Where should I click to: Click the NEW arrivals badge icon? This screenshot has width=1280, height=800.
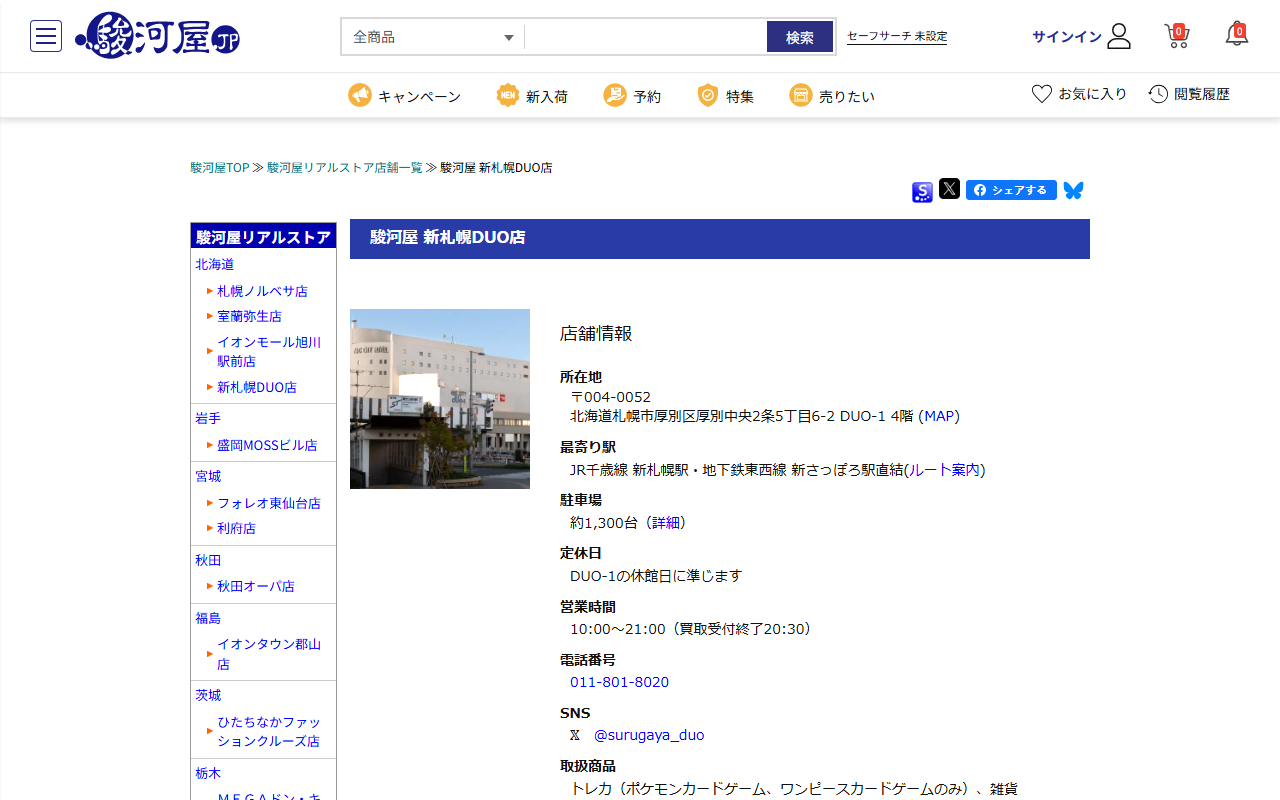(x=508, y=95)
